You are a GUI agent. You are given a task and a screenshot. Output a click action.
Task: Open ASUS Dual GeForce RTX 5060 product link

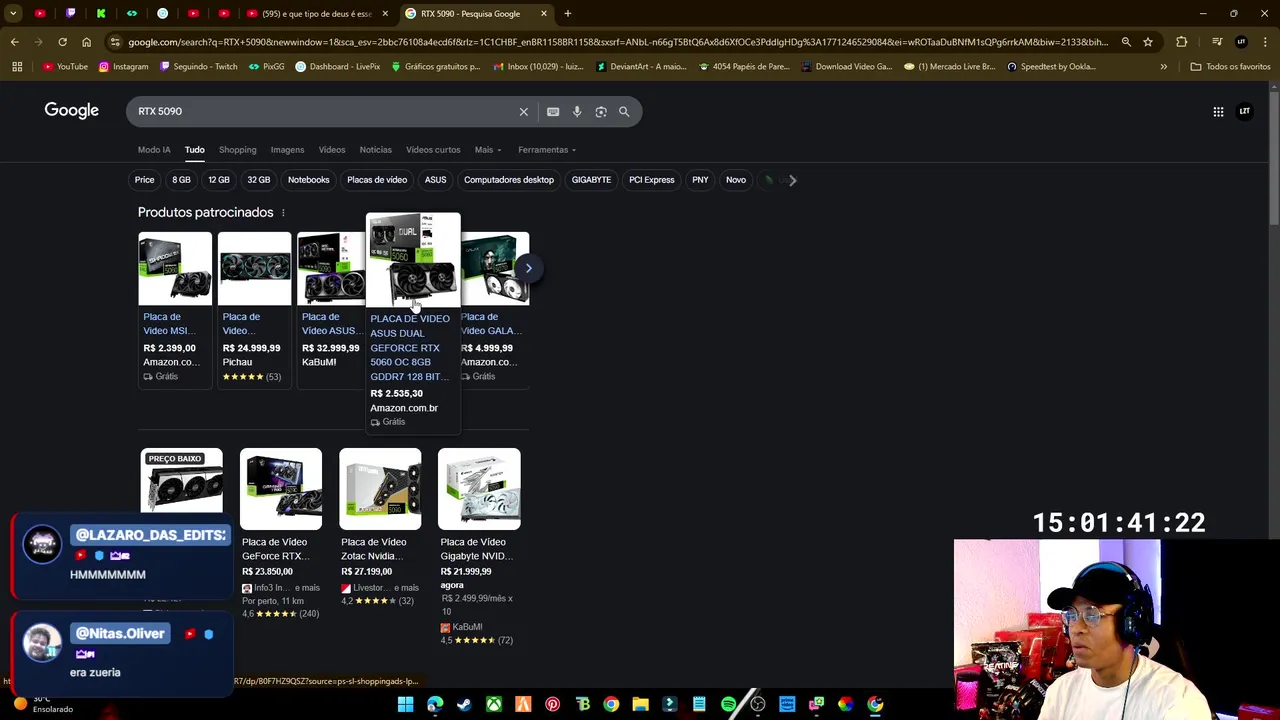click(x=409, y=347)
